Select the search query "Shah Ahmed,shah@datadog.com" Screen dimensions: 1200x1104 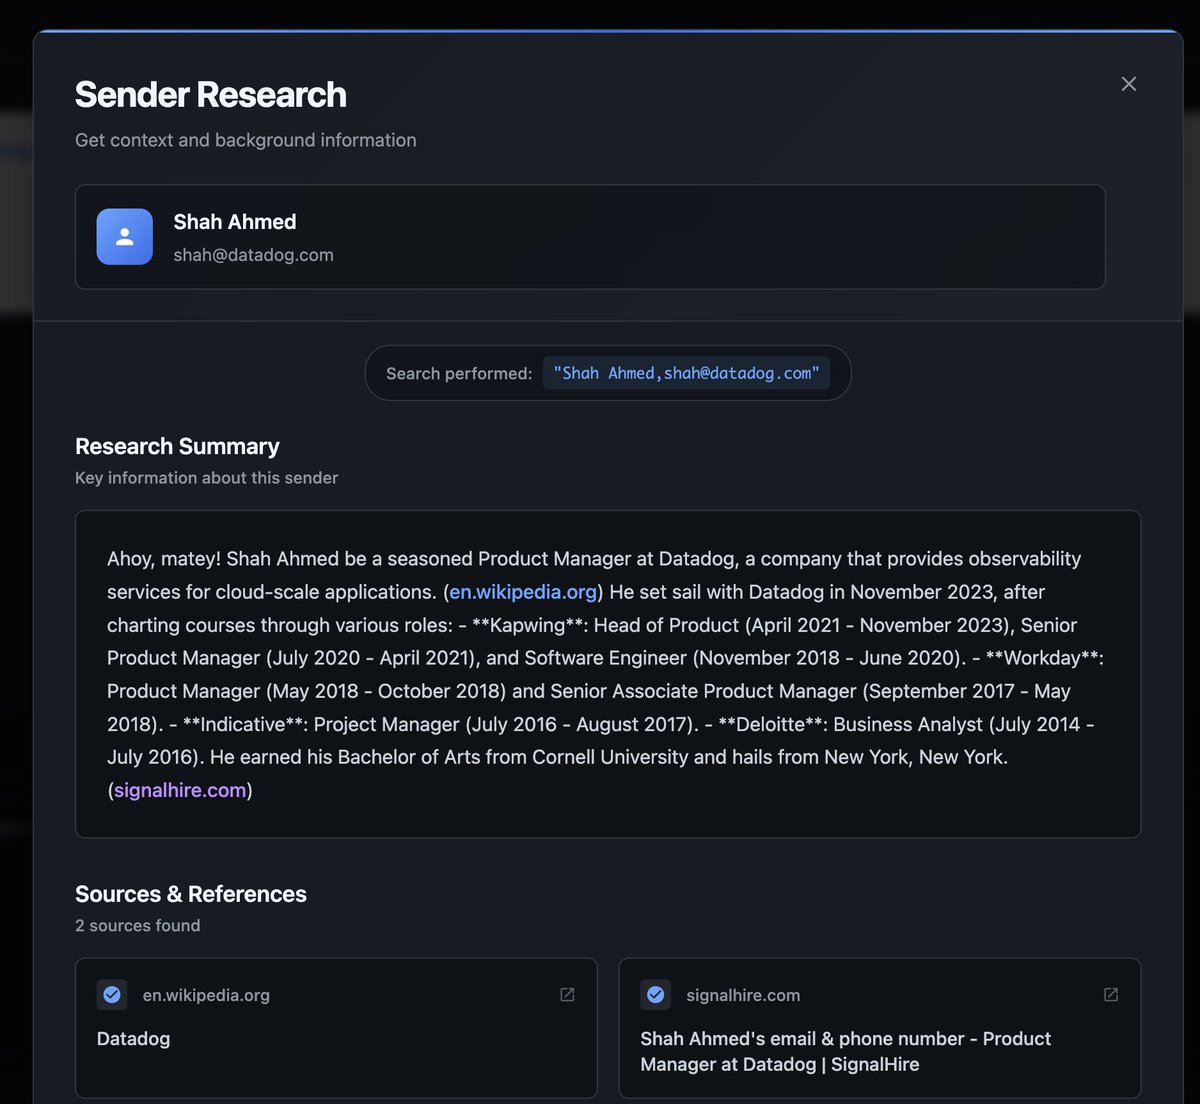pos(686,373)
